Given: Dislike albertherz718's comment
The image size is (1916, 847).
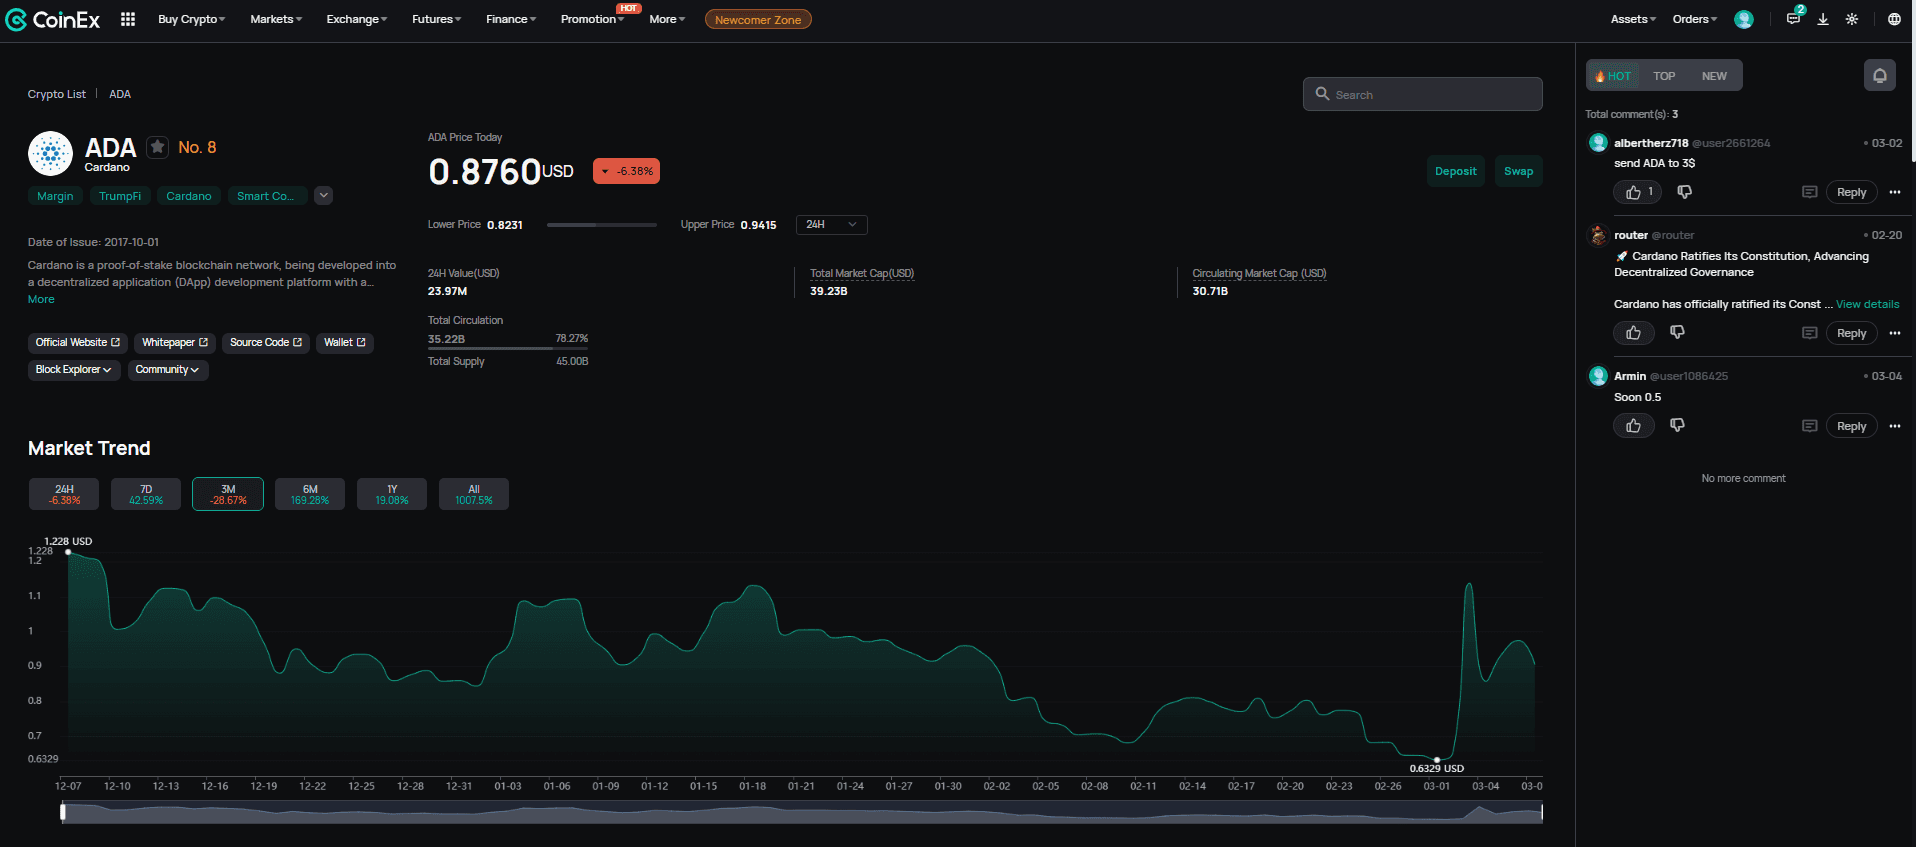Looking at the screenshot, I should pyautogui.click(x=1685, y=192).
